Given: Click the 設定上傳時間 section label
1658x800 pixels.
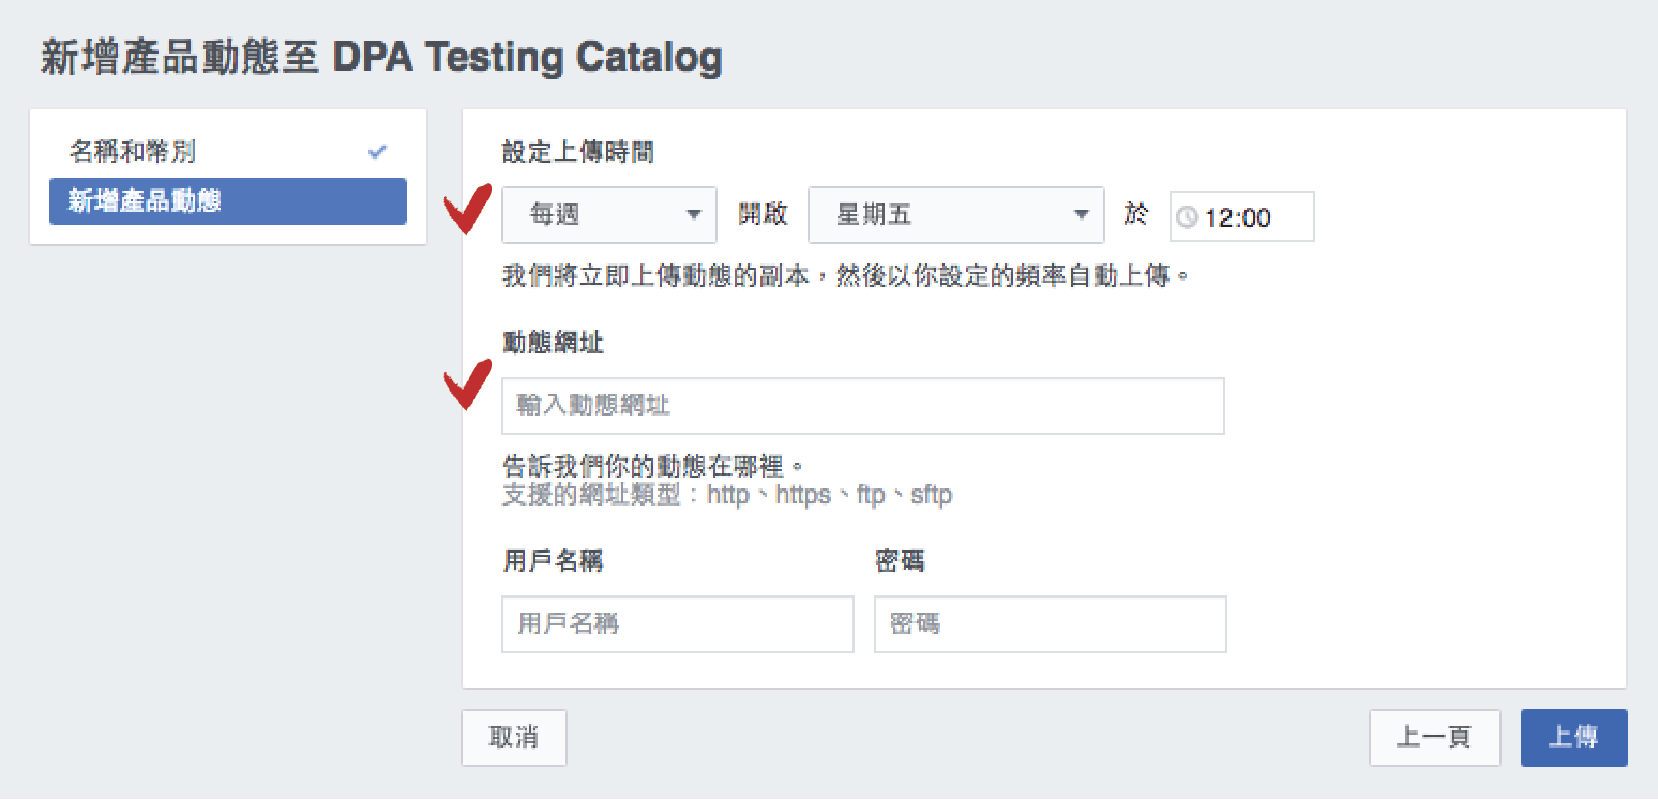Looking at the screenshot, I should (x=577, y=152).
